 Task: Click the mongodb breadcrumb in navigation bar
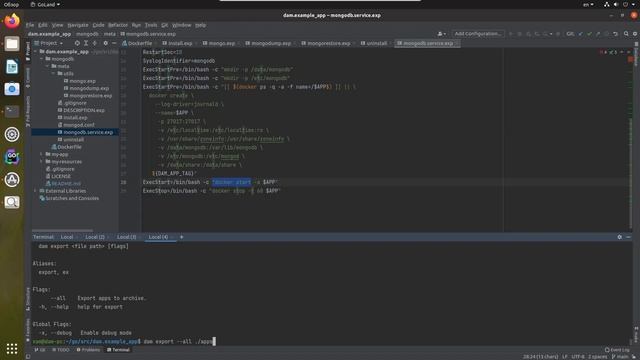(87, 34)
